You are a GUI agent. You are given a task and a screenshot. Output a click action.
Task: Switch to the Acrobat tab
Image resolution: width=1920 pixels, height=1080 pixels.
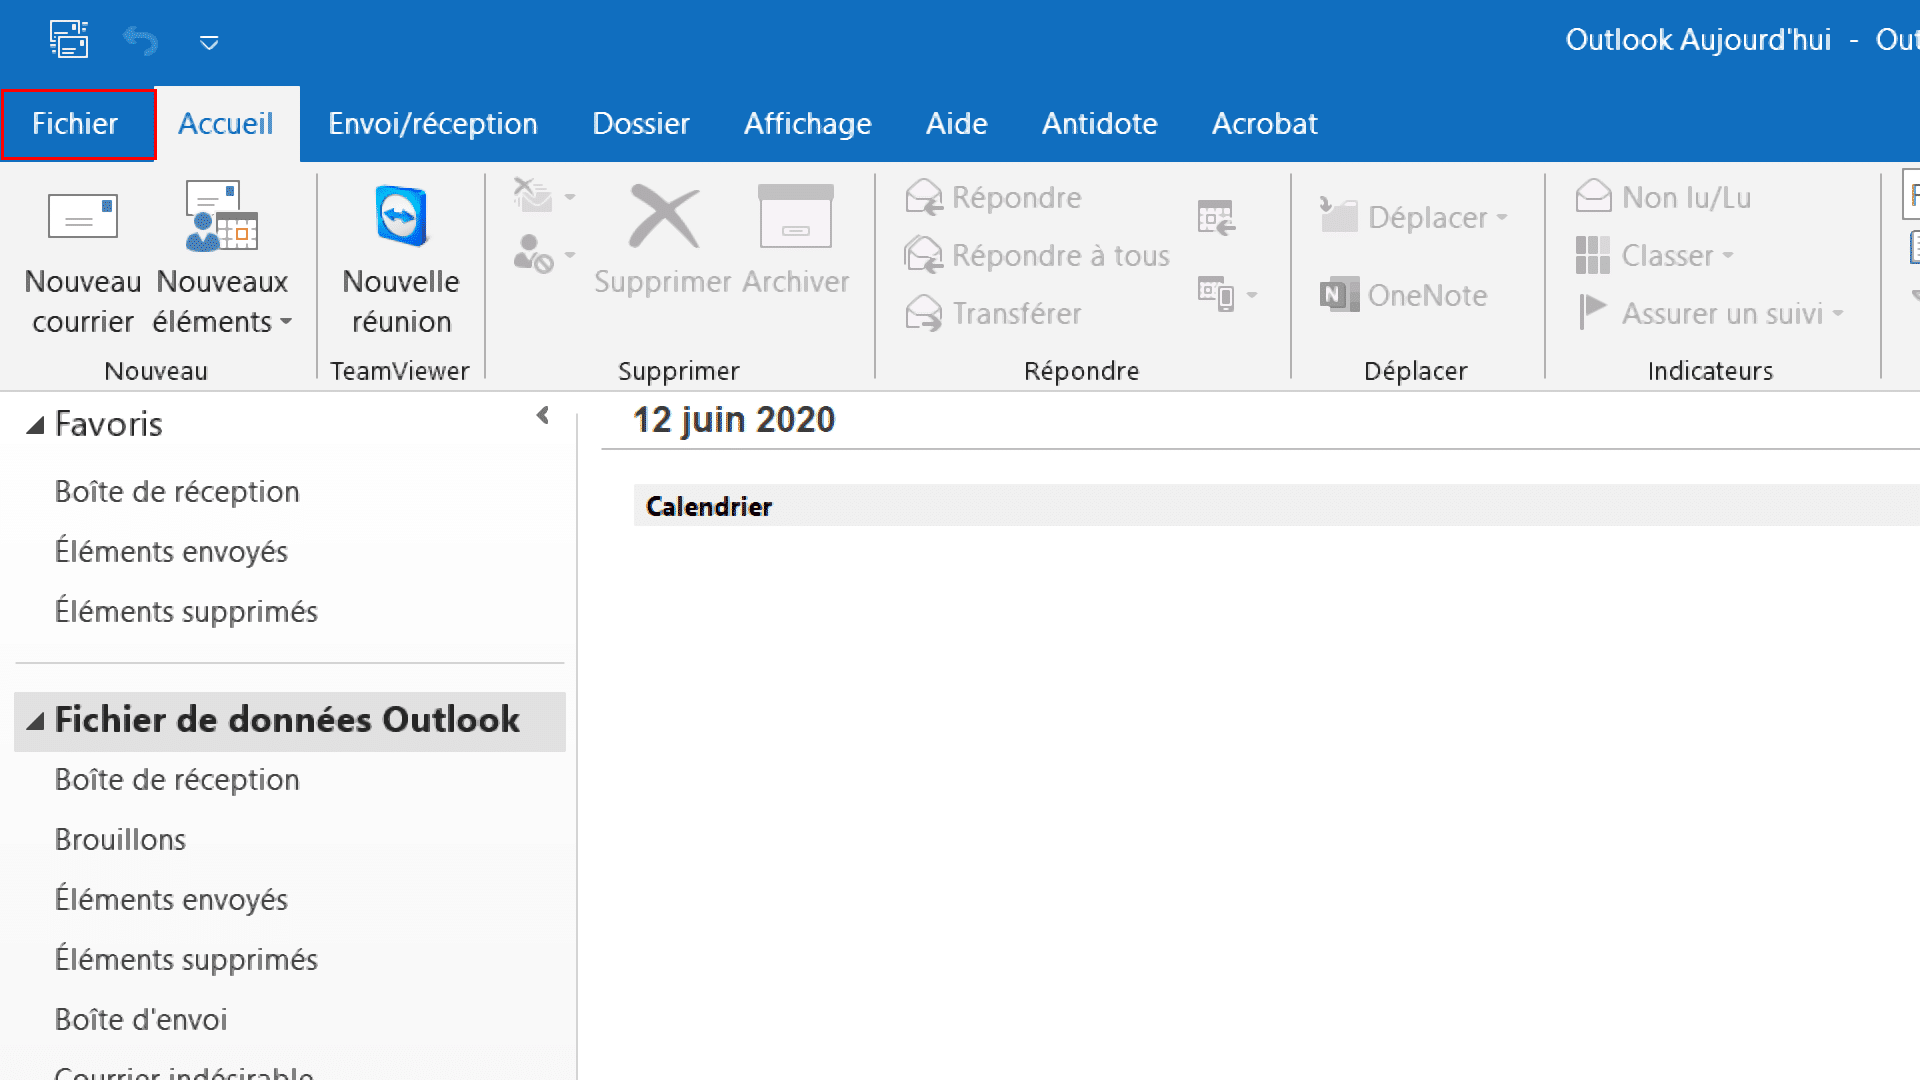1265,124
